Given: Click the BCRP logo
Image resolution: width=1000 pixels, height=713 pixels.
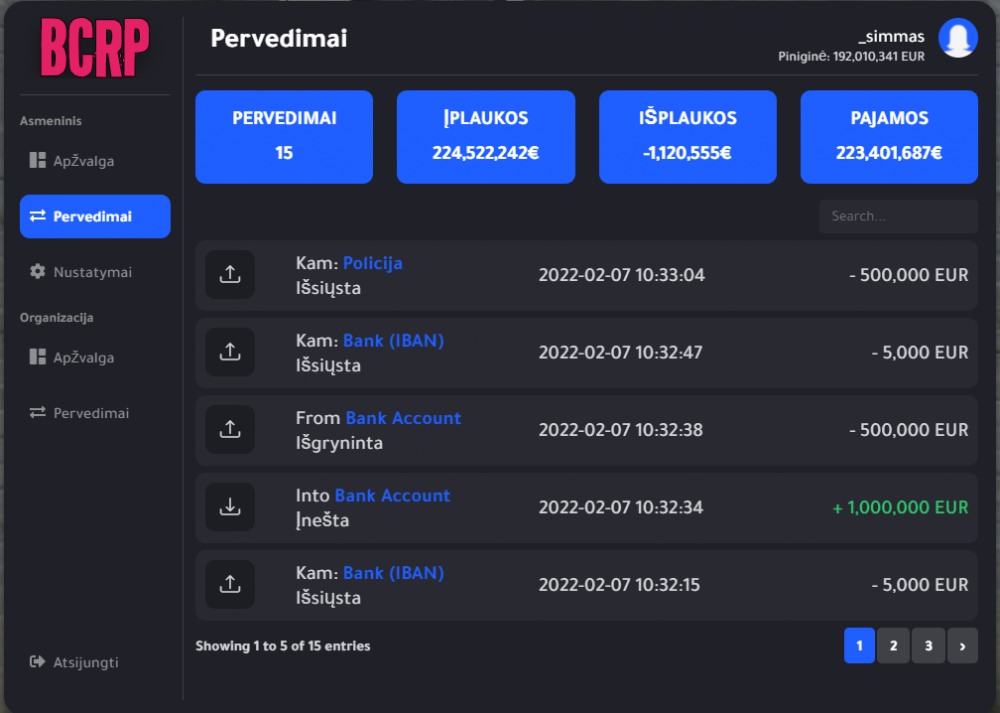Looking at the screenshot, I should point(95,48).
